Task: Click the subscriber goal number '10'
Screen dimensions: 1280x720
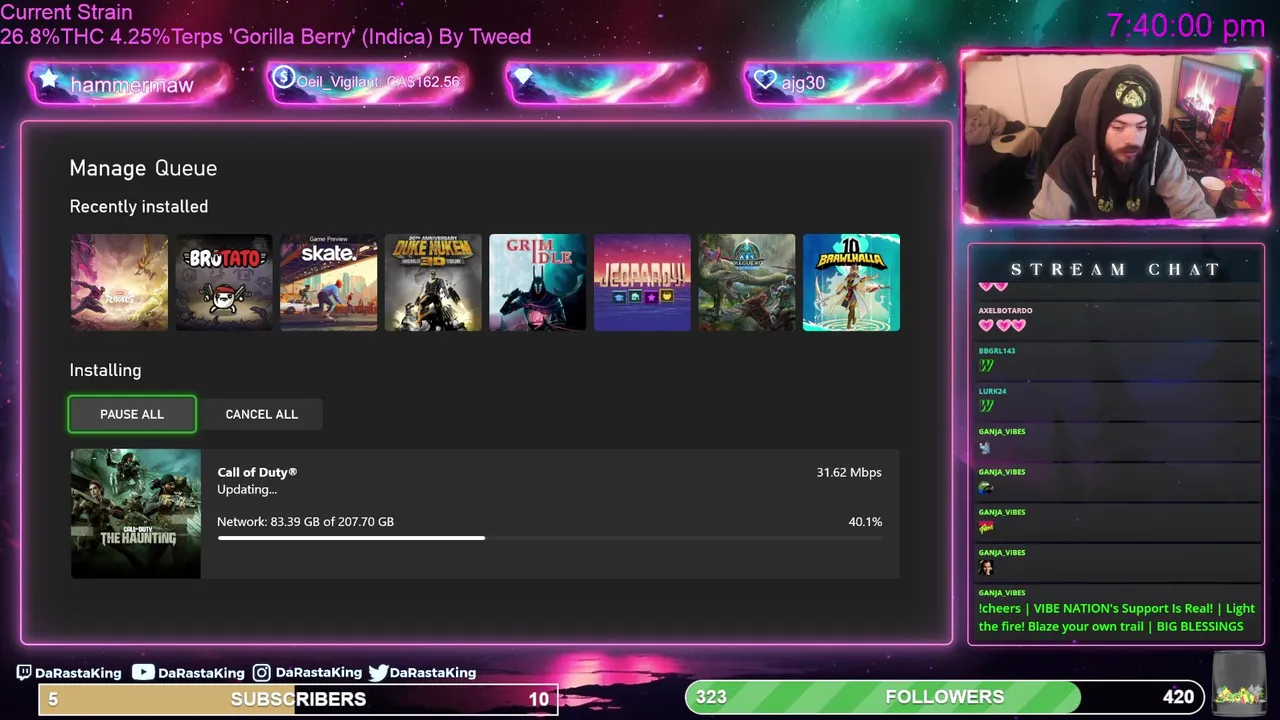Action: 538,699
